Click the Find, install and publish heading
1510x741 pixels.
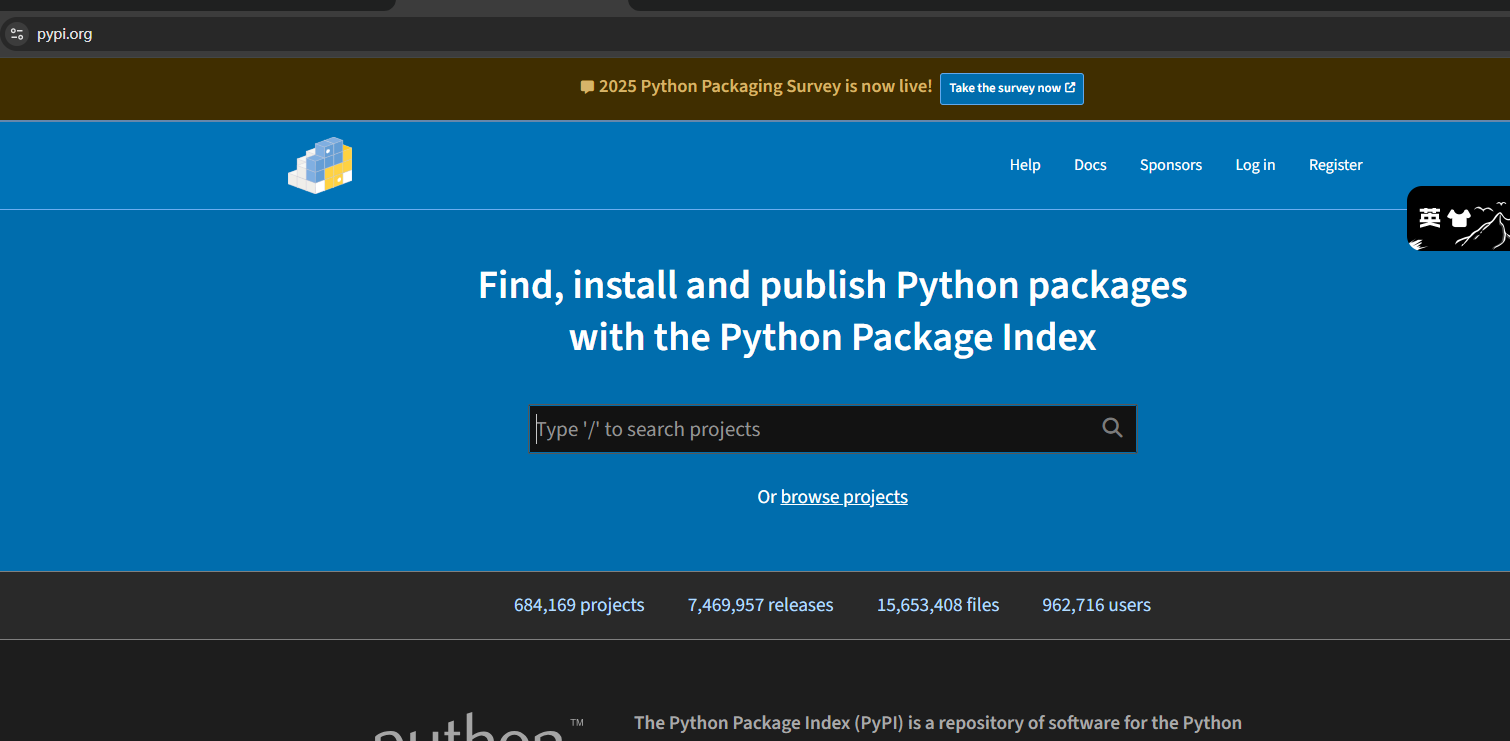833,311
